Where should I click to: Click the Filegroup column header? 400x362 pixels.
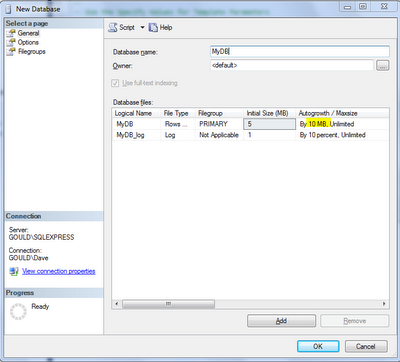219,113
